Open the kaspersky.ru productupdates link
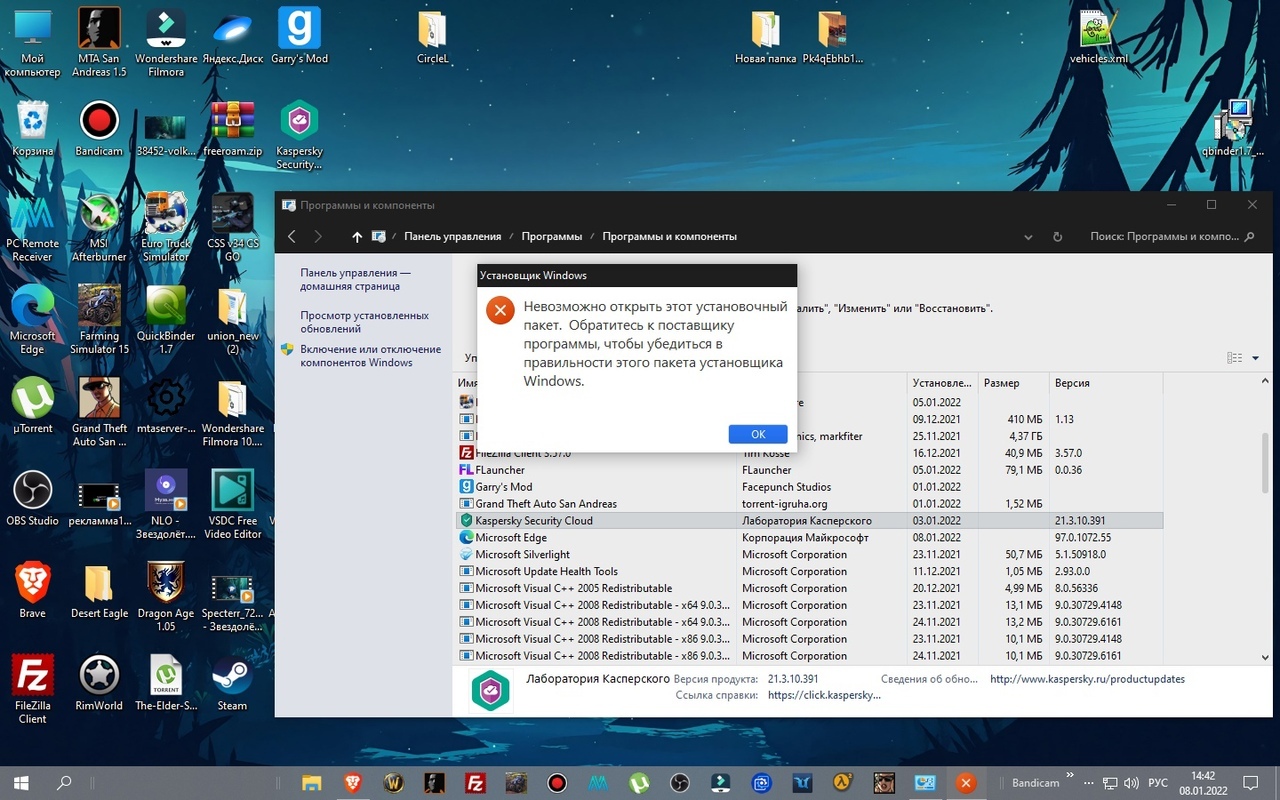This screenshot has height=800, width=1280. click(1087, 679)
